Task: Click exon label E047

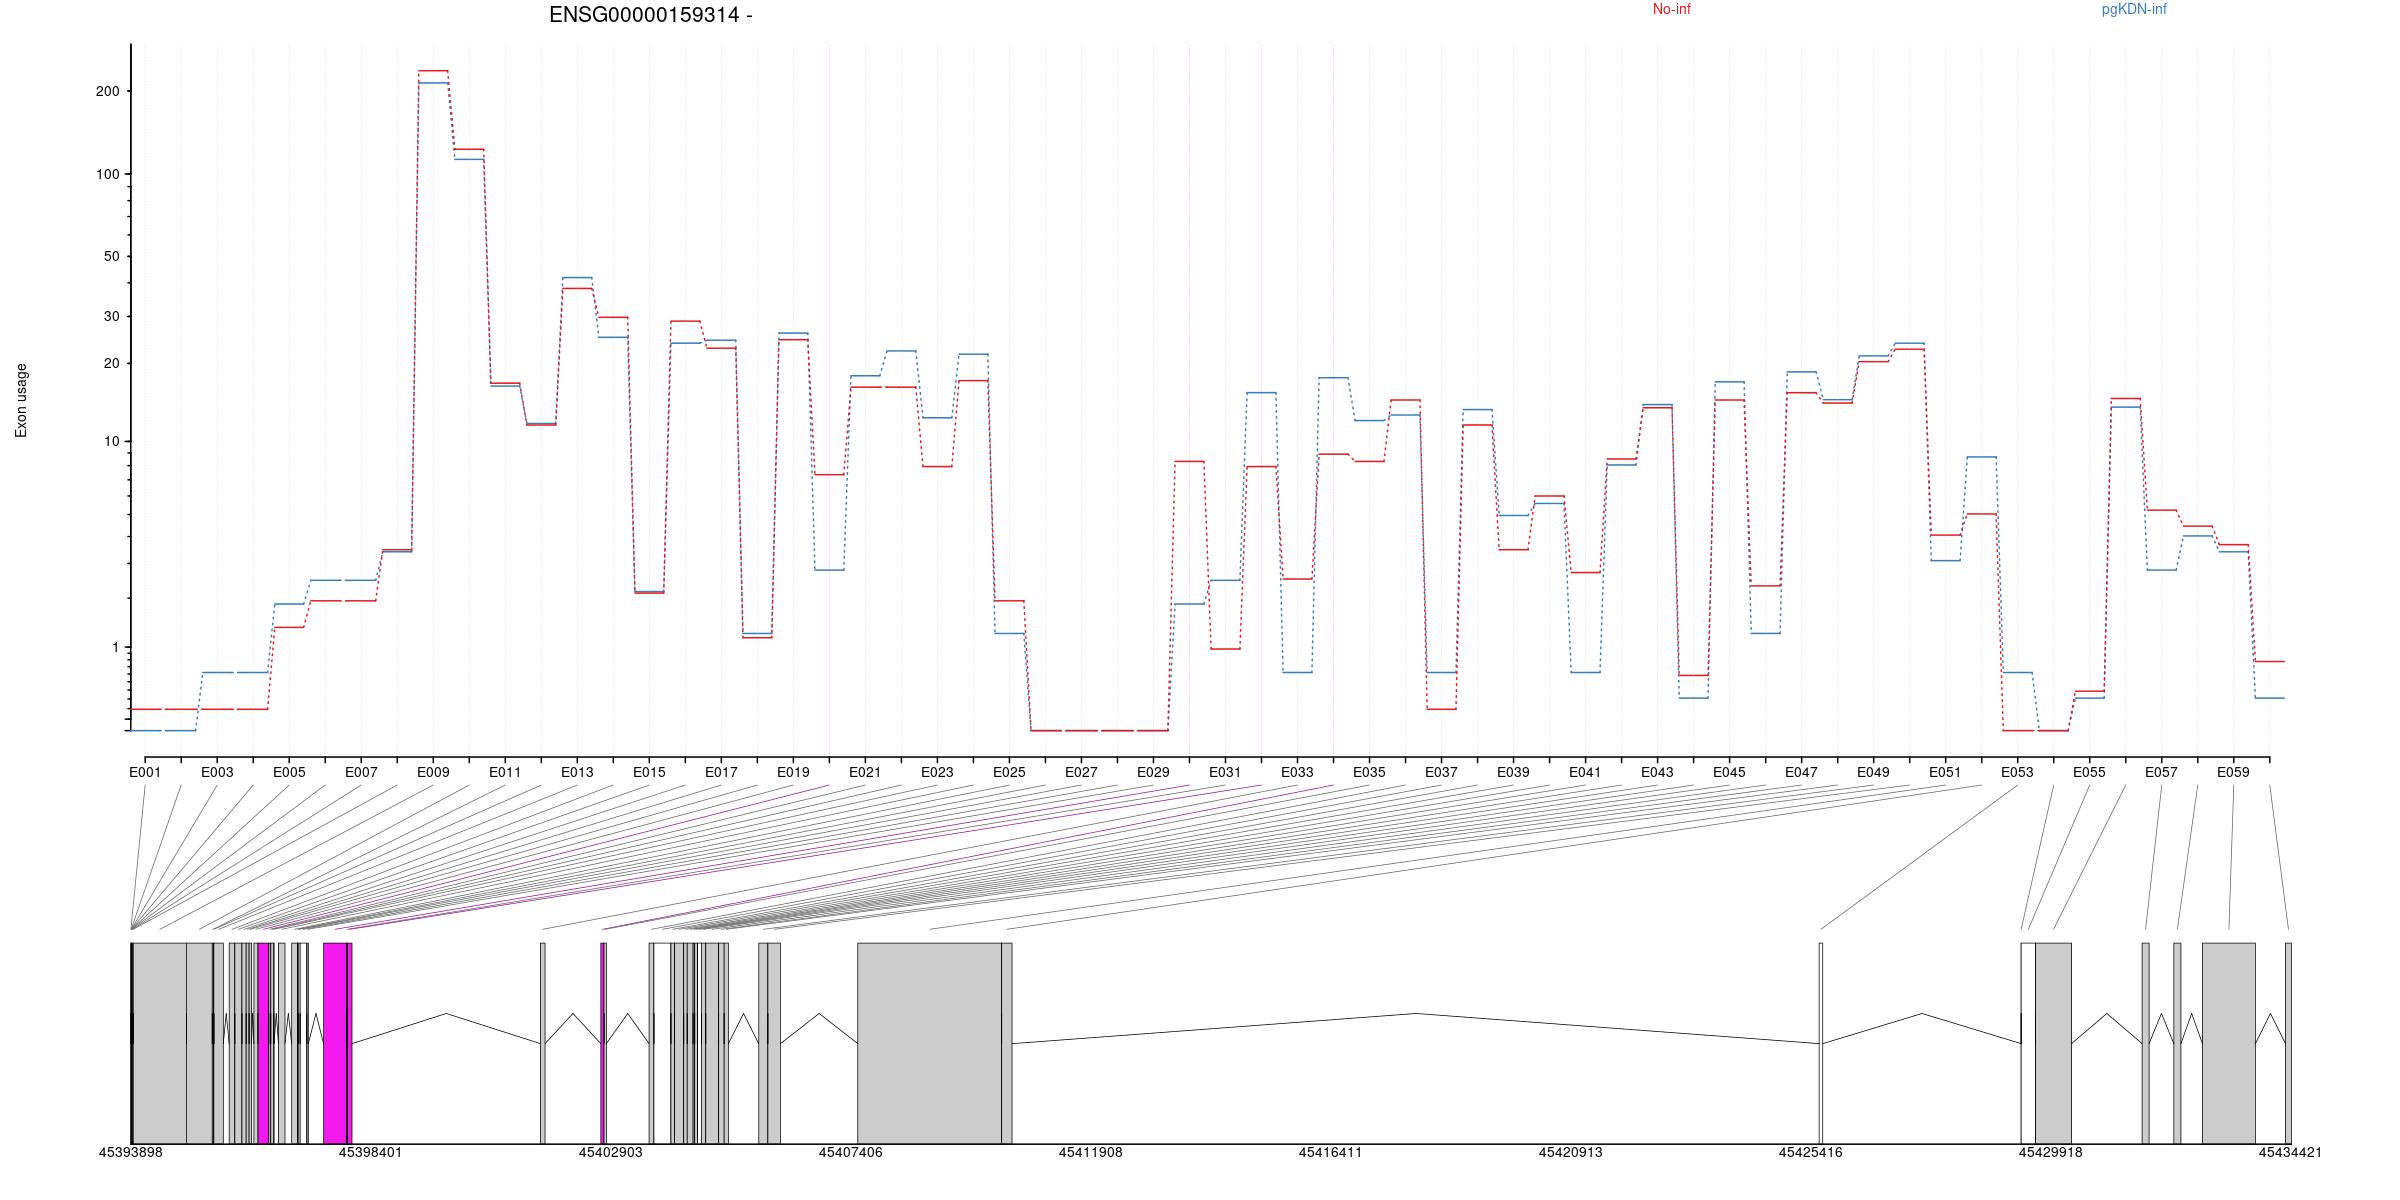Action: 1801,772
